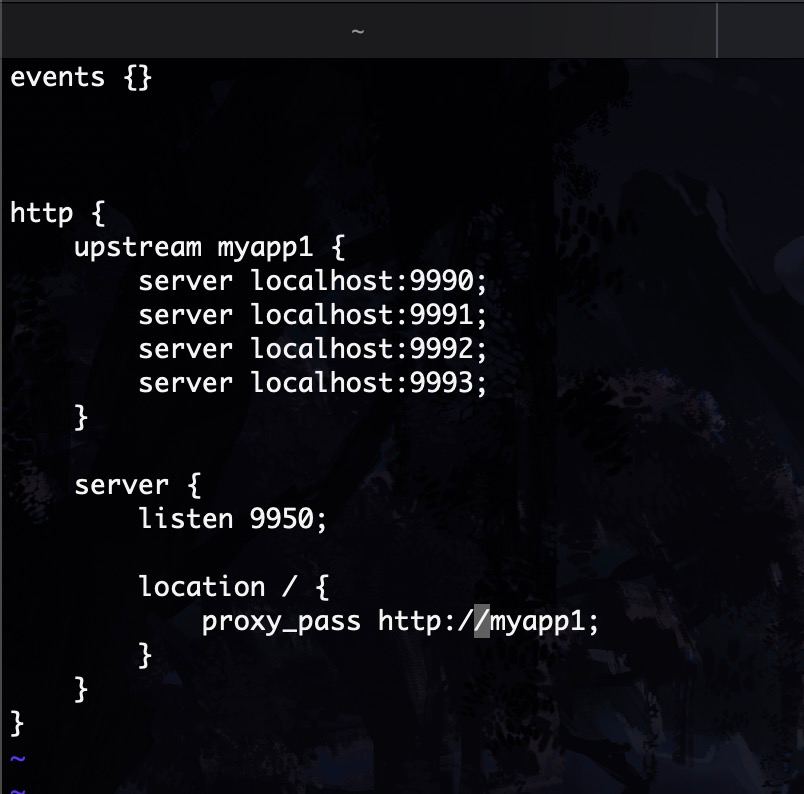Click the "events {}" line

tap(81, 78)
